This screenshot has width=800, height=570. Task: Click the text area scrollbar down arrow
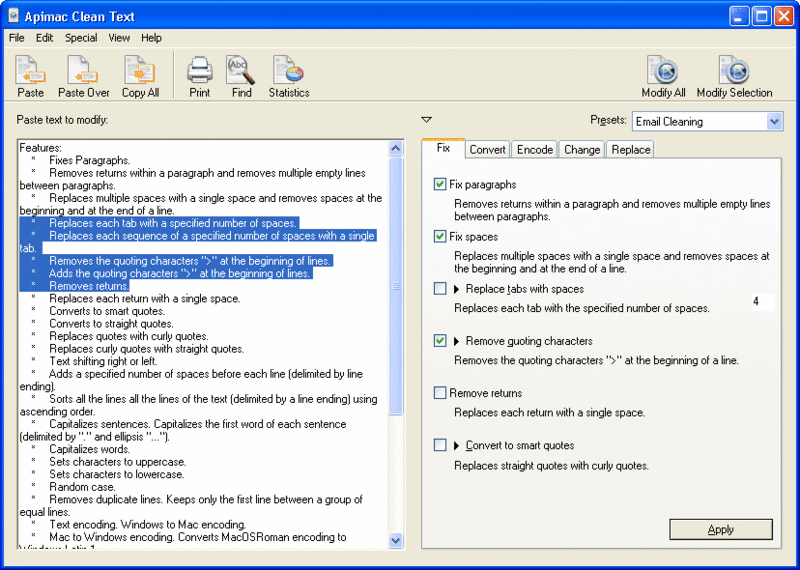pos(396,540)
